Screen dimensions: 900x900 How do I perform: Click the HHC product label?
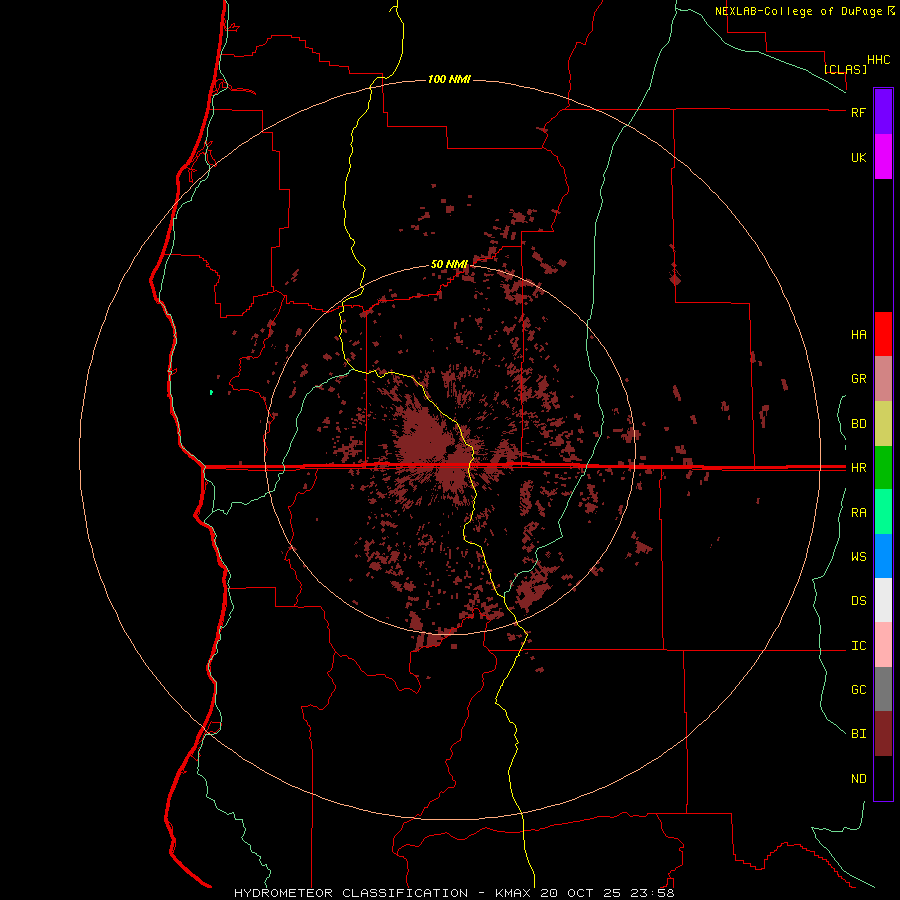click(879, 60)
